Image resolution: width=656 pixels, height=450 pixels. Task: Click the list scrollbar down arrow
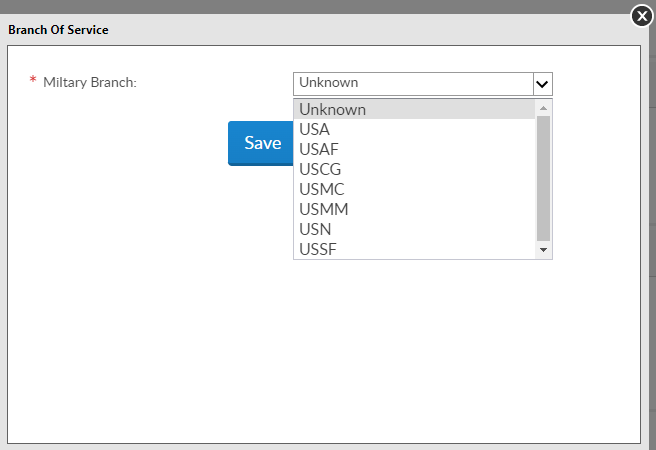pyautogui.click(x=544, y=249)
